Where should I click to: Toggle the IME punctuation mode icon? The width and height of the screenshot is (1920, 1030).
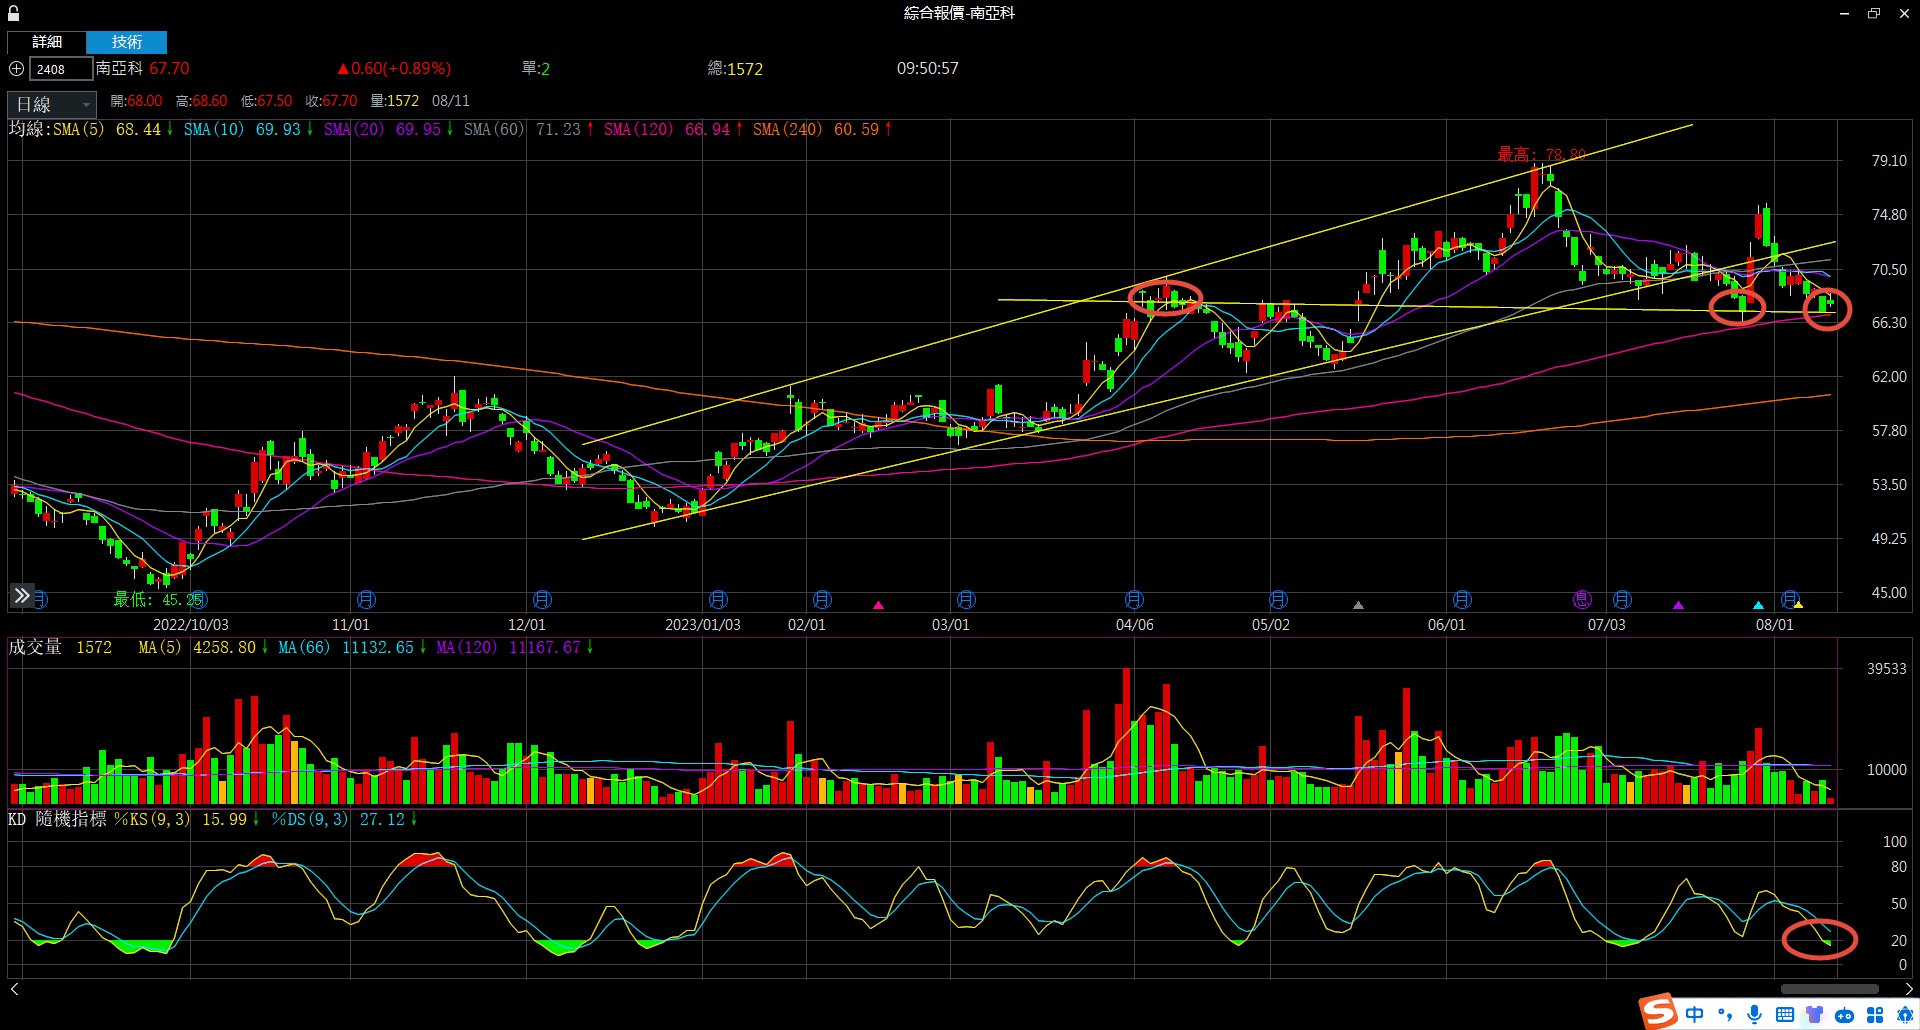tap(1724, 1014)
